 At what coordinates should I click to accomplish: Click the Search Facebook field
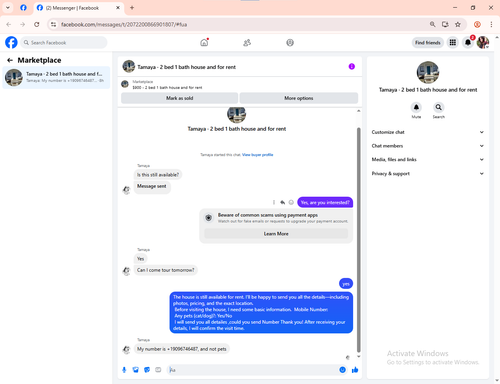[64, 43]
